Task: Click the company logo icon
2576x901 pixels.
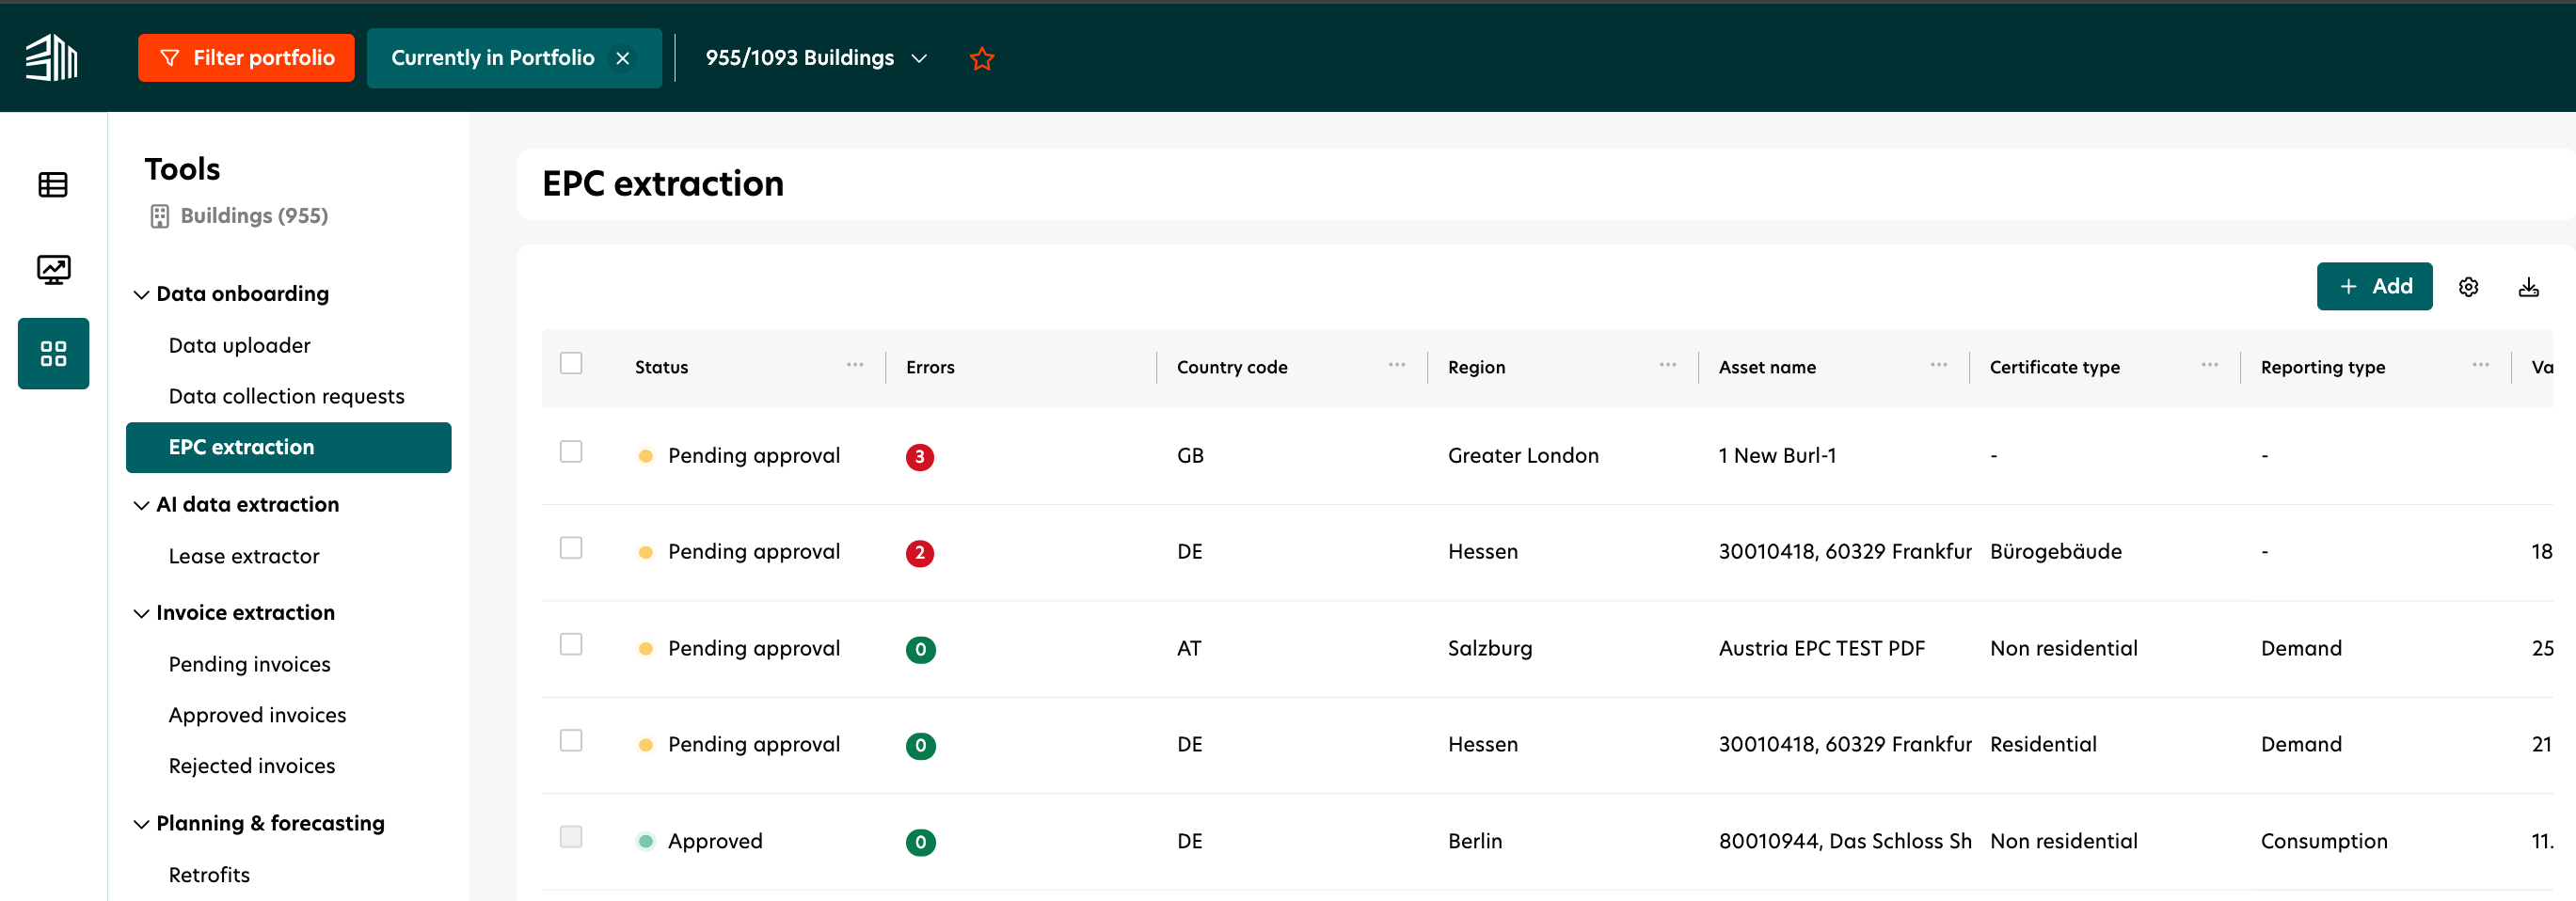Action: [52, 58]
